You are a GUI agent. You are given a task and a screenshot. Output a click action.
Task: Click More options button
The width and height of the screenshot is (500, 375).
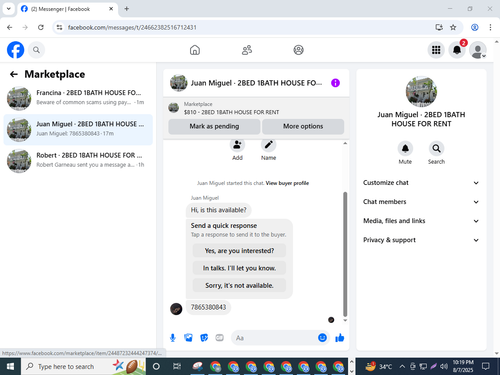coord(303,126)
